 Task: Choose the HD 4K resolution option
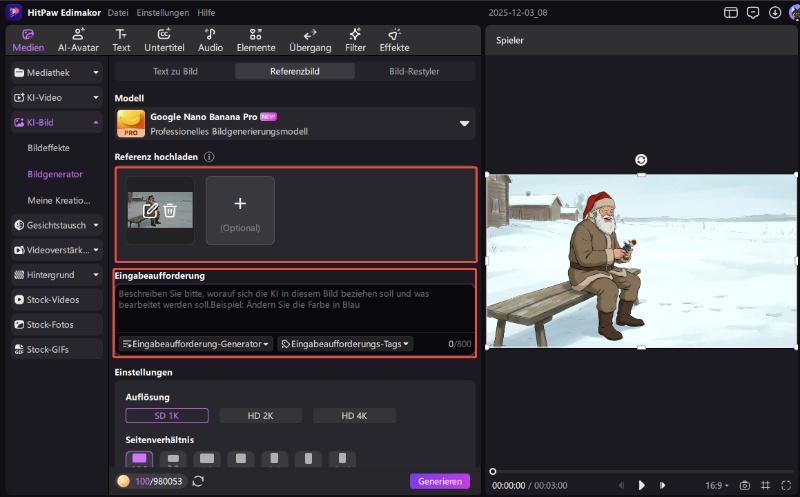[354, 416]
